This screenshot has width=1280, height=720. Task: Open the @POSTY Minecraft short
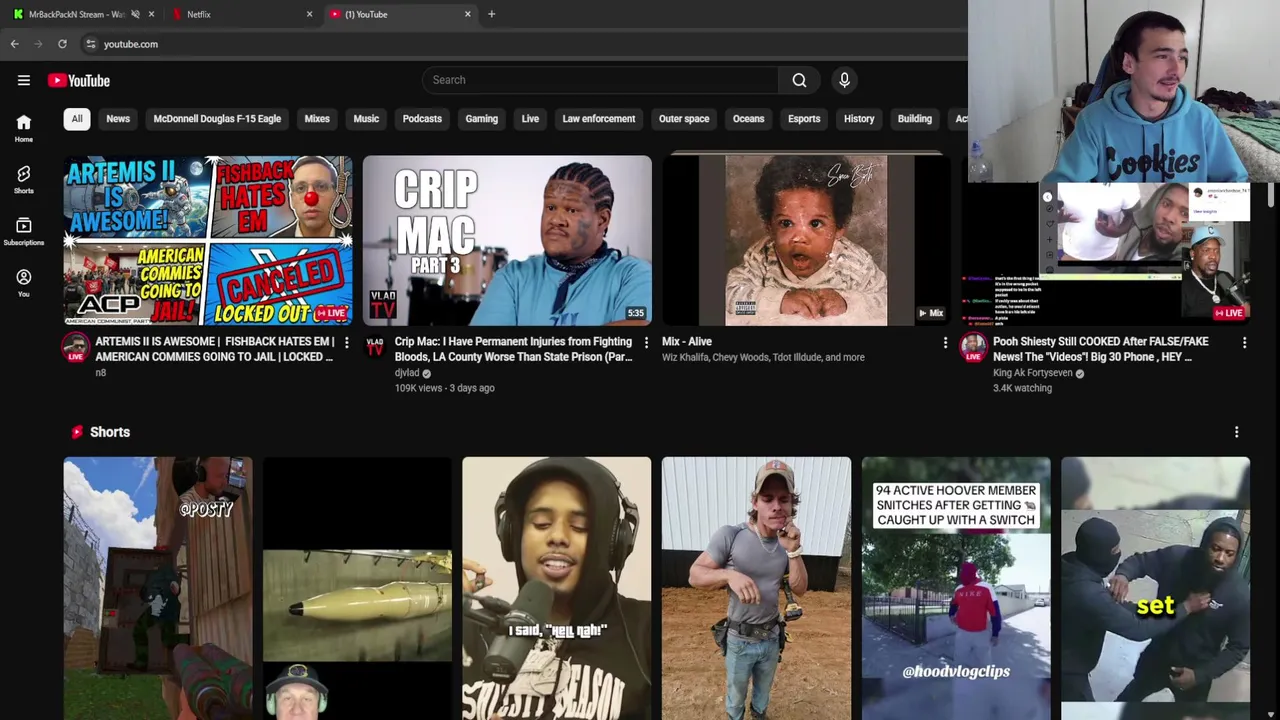pyautogui.click(x=158, y=588)
